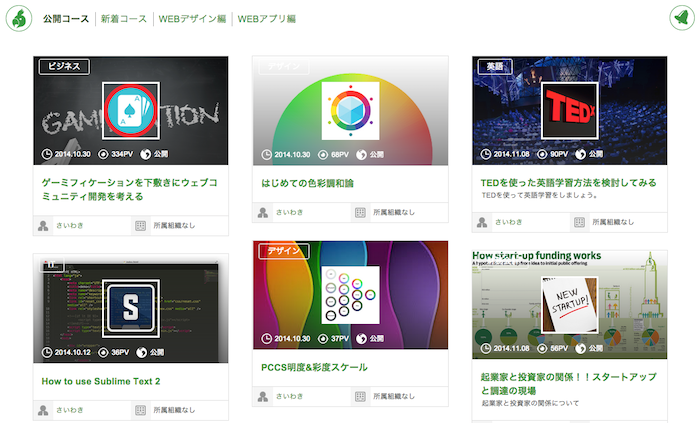This screenshot has height=423, width=700.
Task: Open the How to use Sublime Text 2 link
Action: (101, 381)
